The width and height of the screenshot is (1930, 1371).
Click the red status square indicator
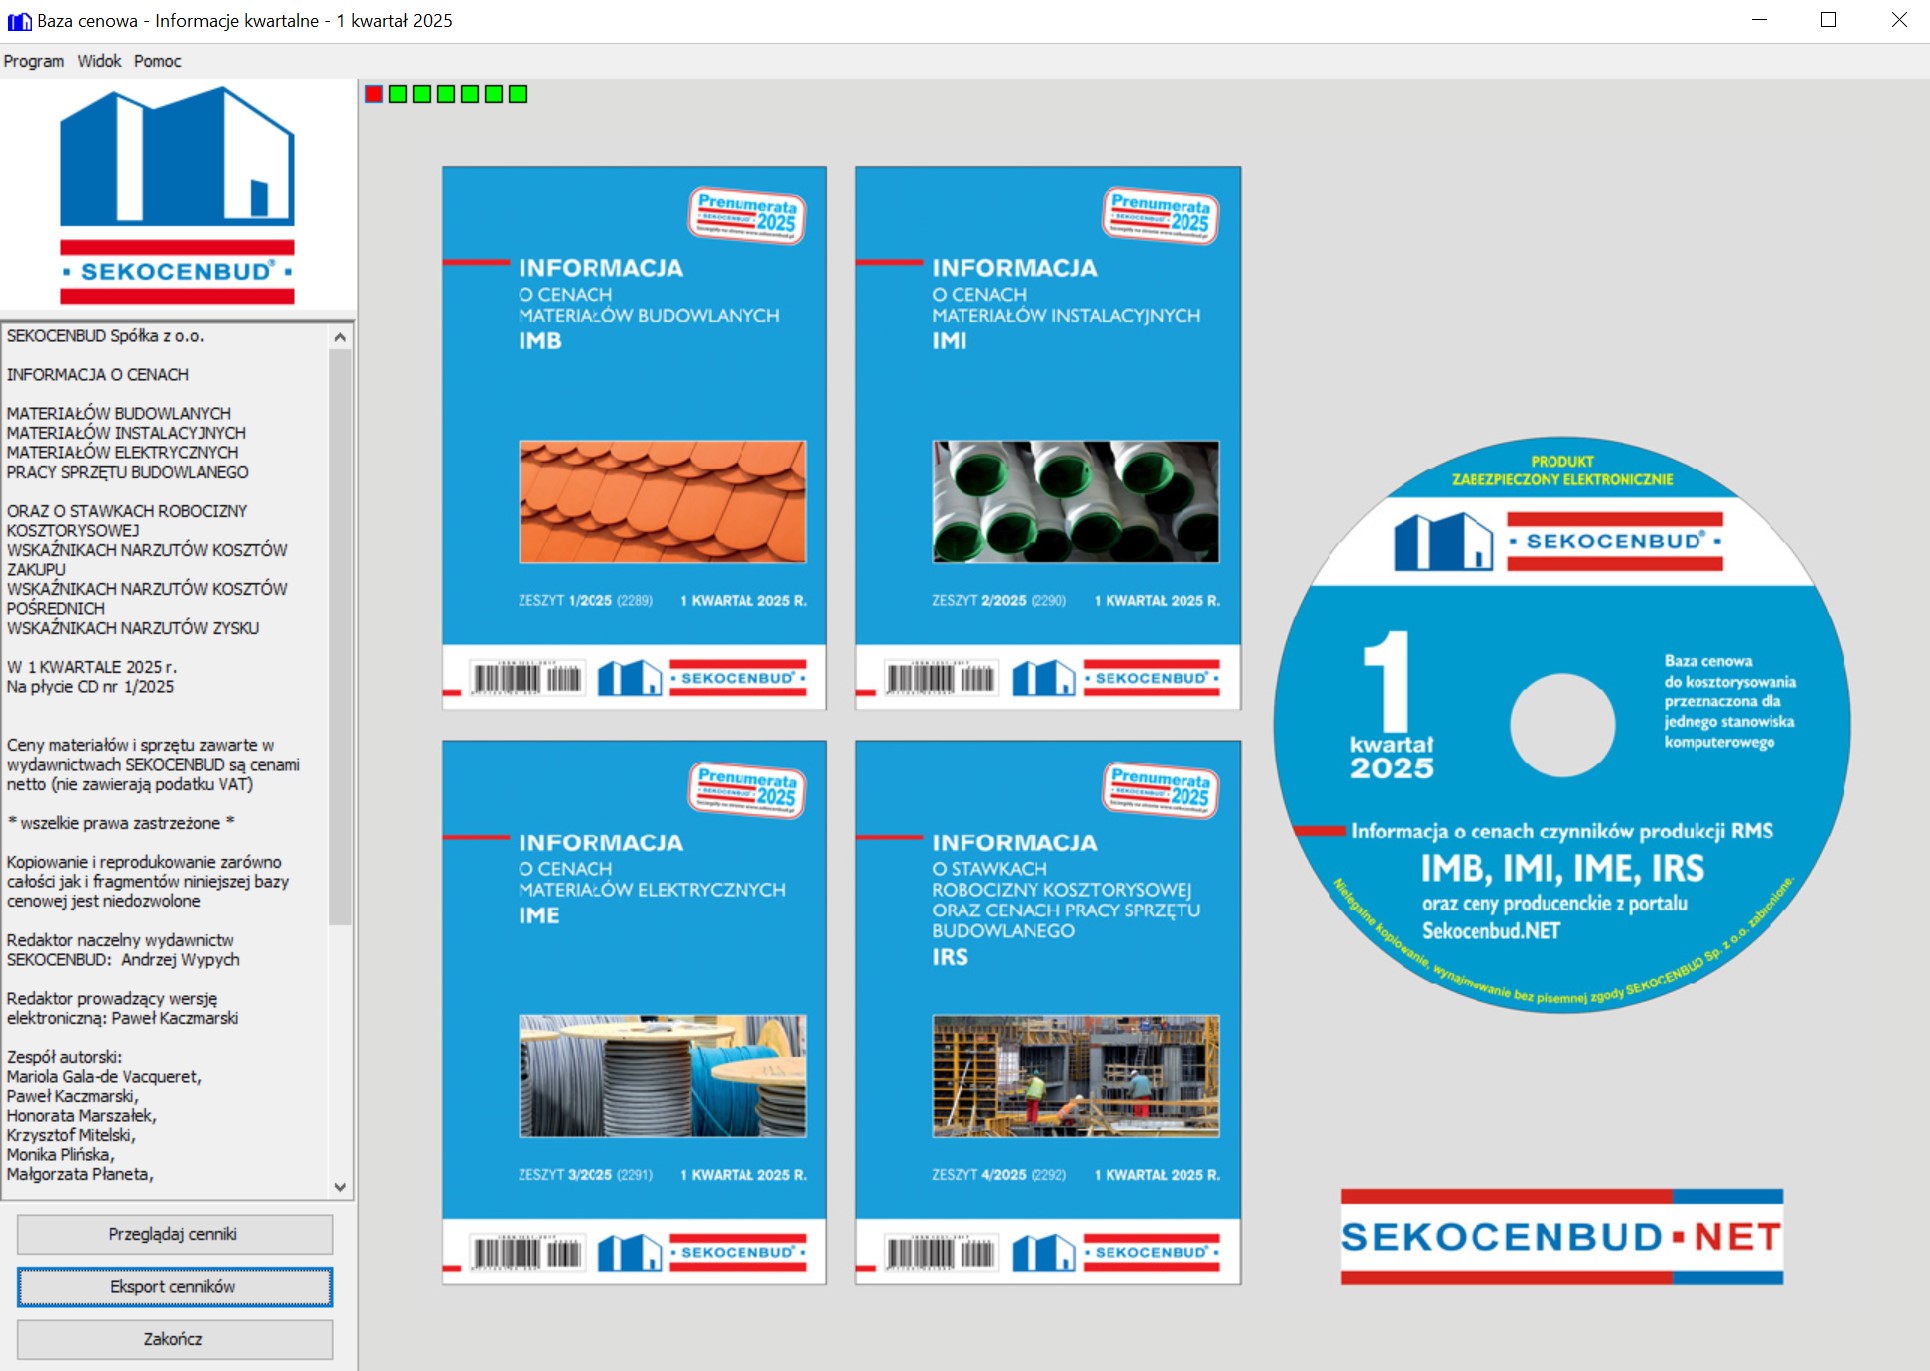(374, 94)
